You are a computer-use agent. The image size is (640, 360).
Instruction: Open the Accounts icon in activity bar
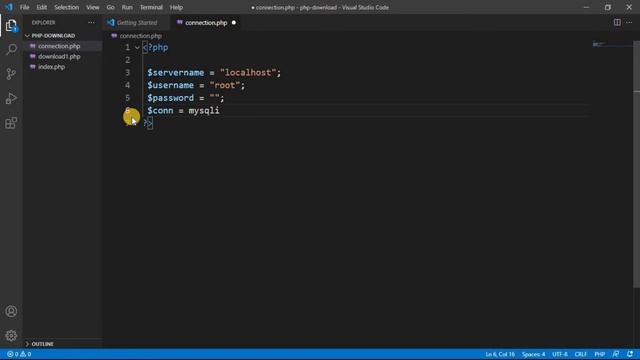click(11, 311)
